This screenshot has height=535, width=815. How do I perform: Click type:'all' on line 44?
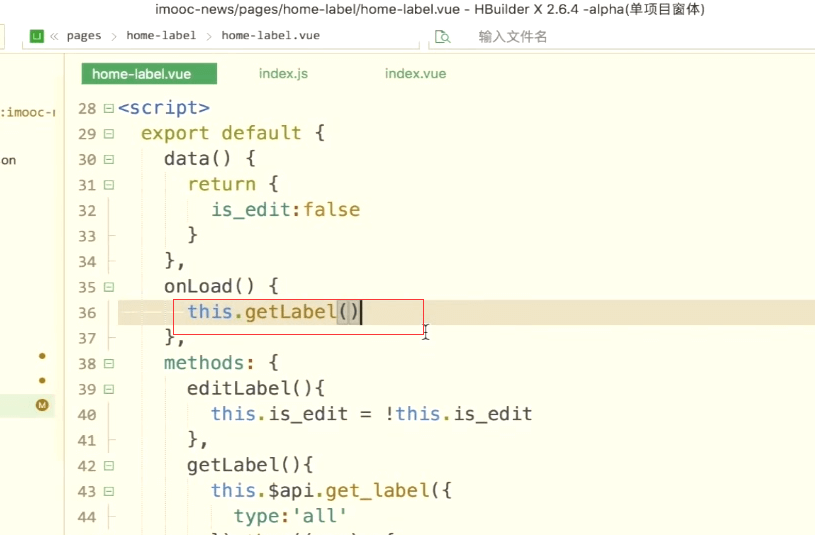point(290,516)
